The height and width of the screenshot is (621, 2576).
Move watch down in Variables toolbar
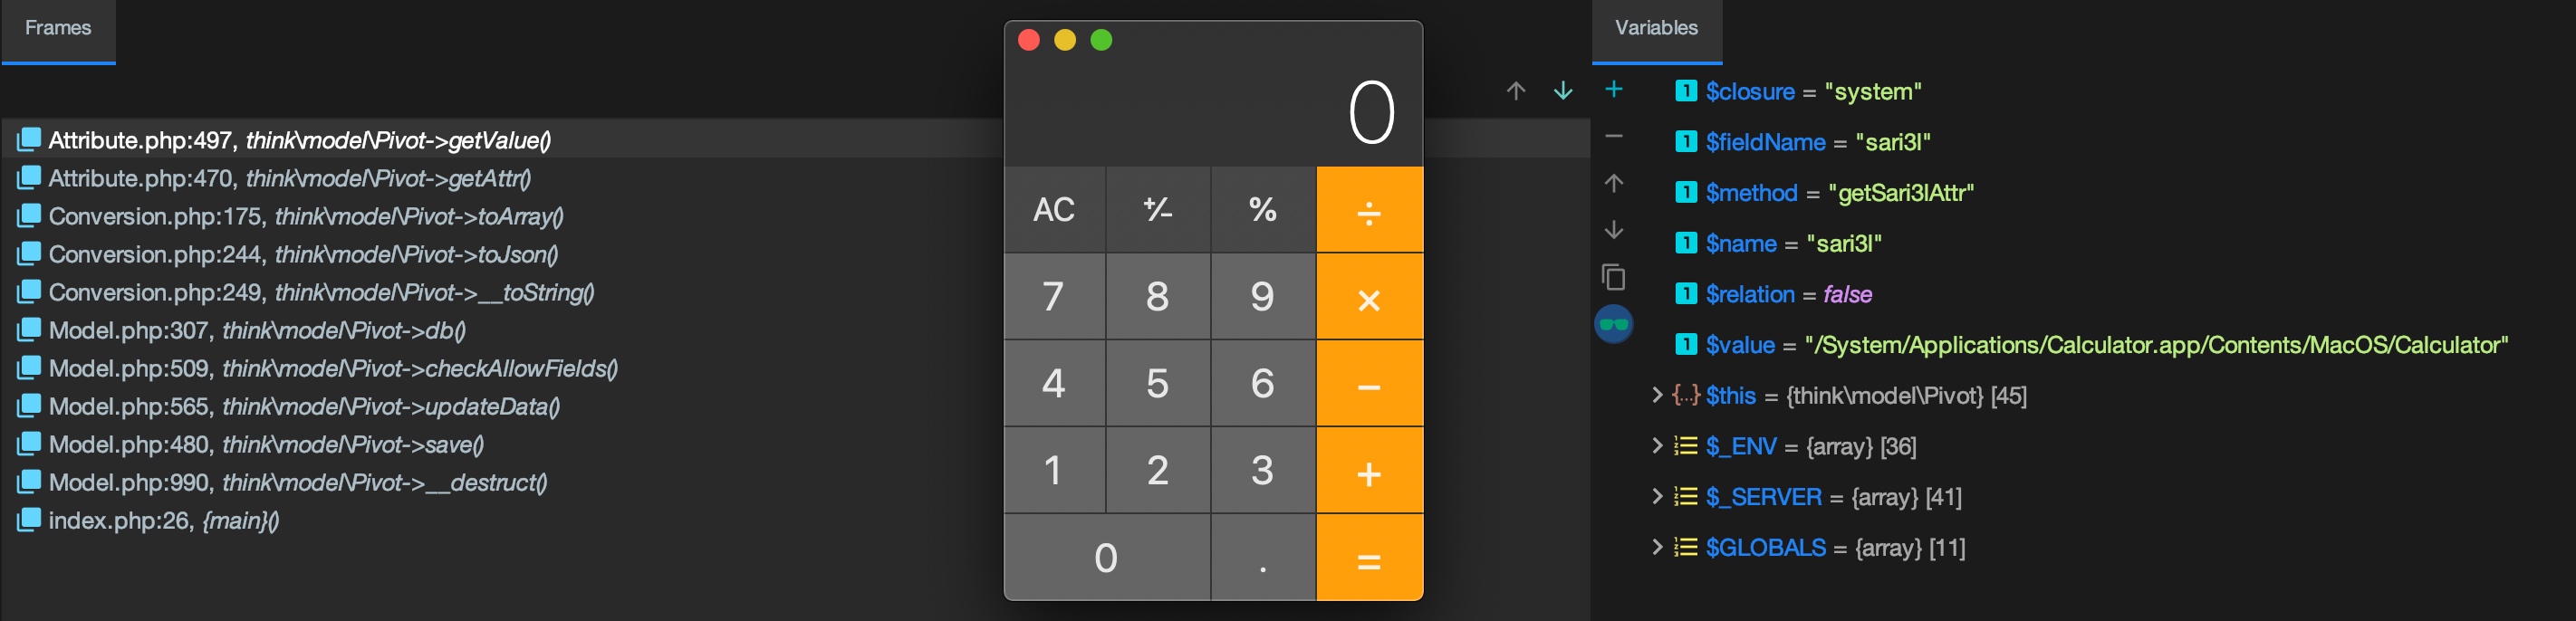point(1613,230)
